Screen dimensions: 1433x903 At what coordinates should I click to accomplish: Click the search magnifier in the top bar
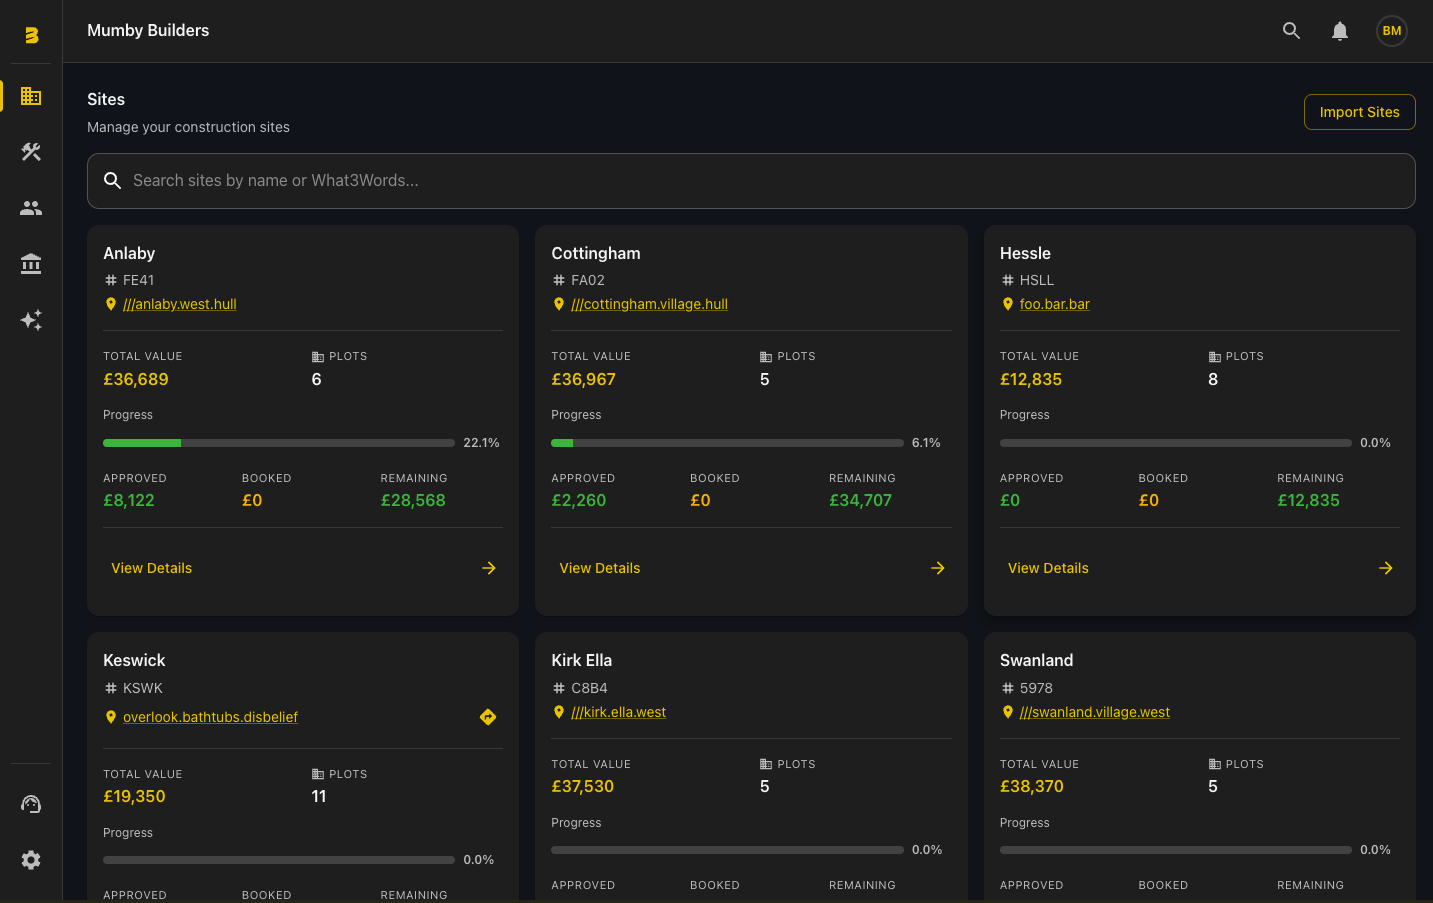pyautogui.click(x=1291, y=31)
